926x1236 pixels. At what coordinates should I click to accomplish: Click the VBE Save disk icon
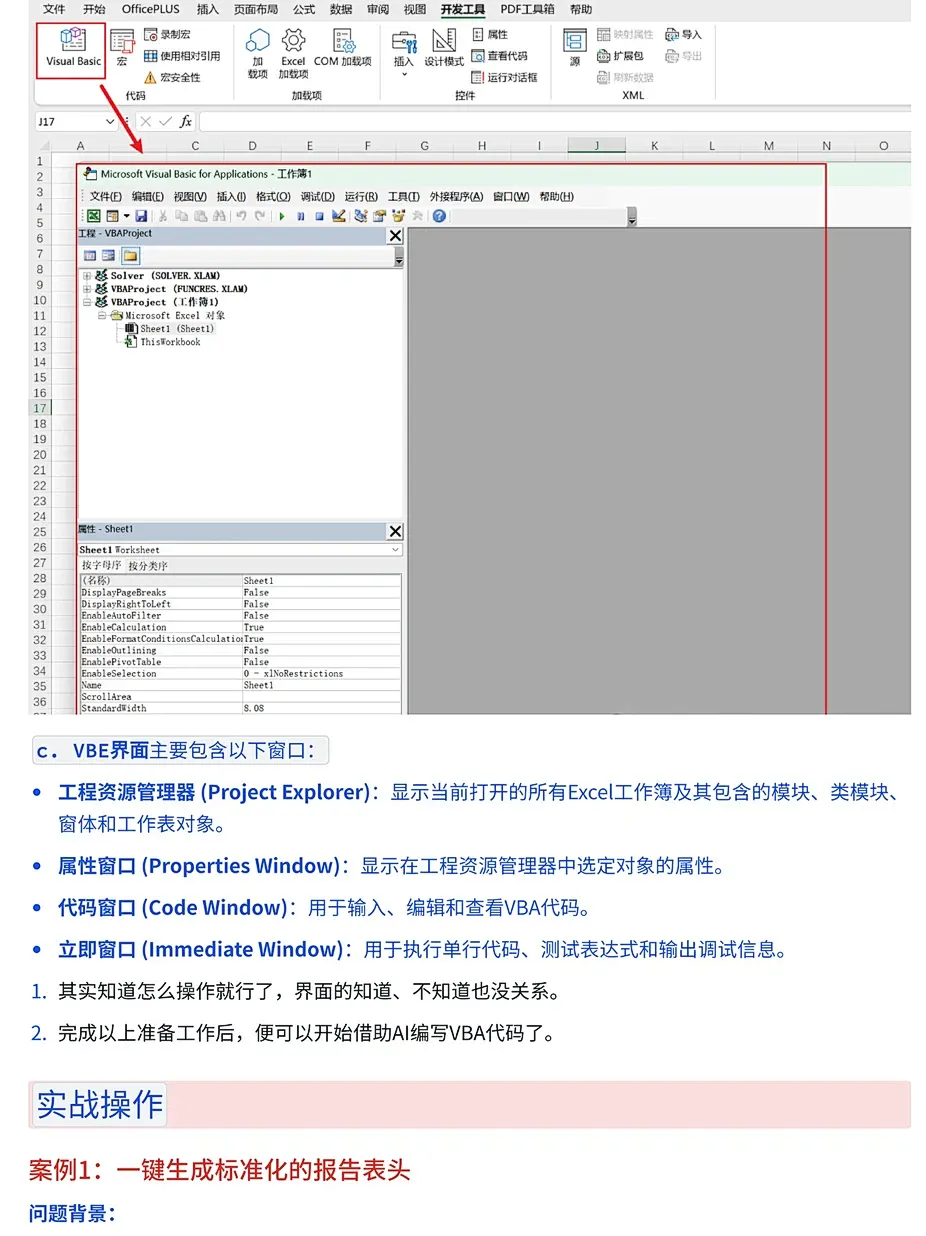pos(141,216)
